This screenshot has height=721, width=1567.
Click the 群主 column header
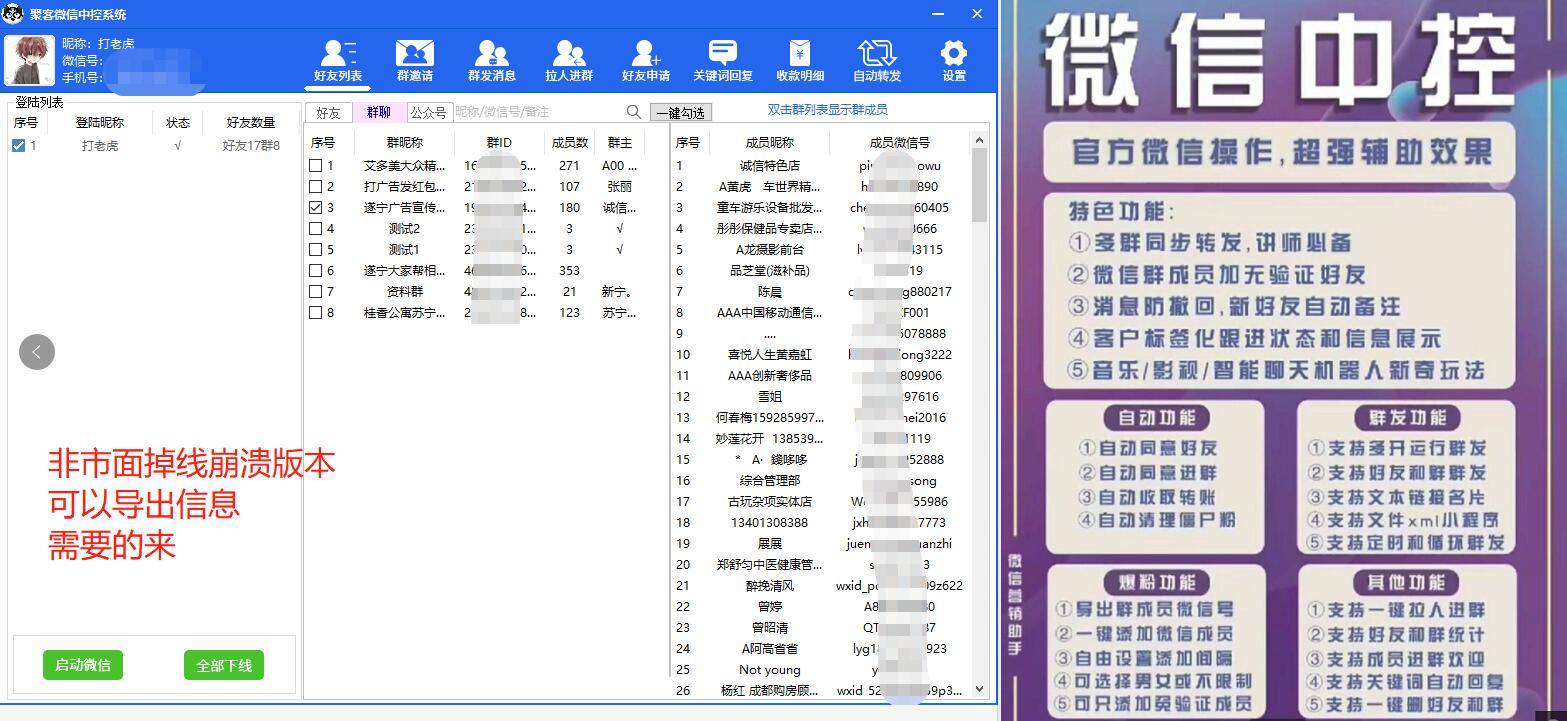pyautogui.click(x=620, y=143)
